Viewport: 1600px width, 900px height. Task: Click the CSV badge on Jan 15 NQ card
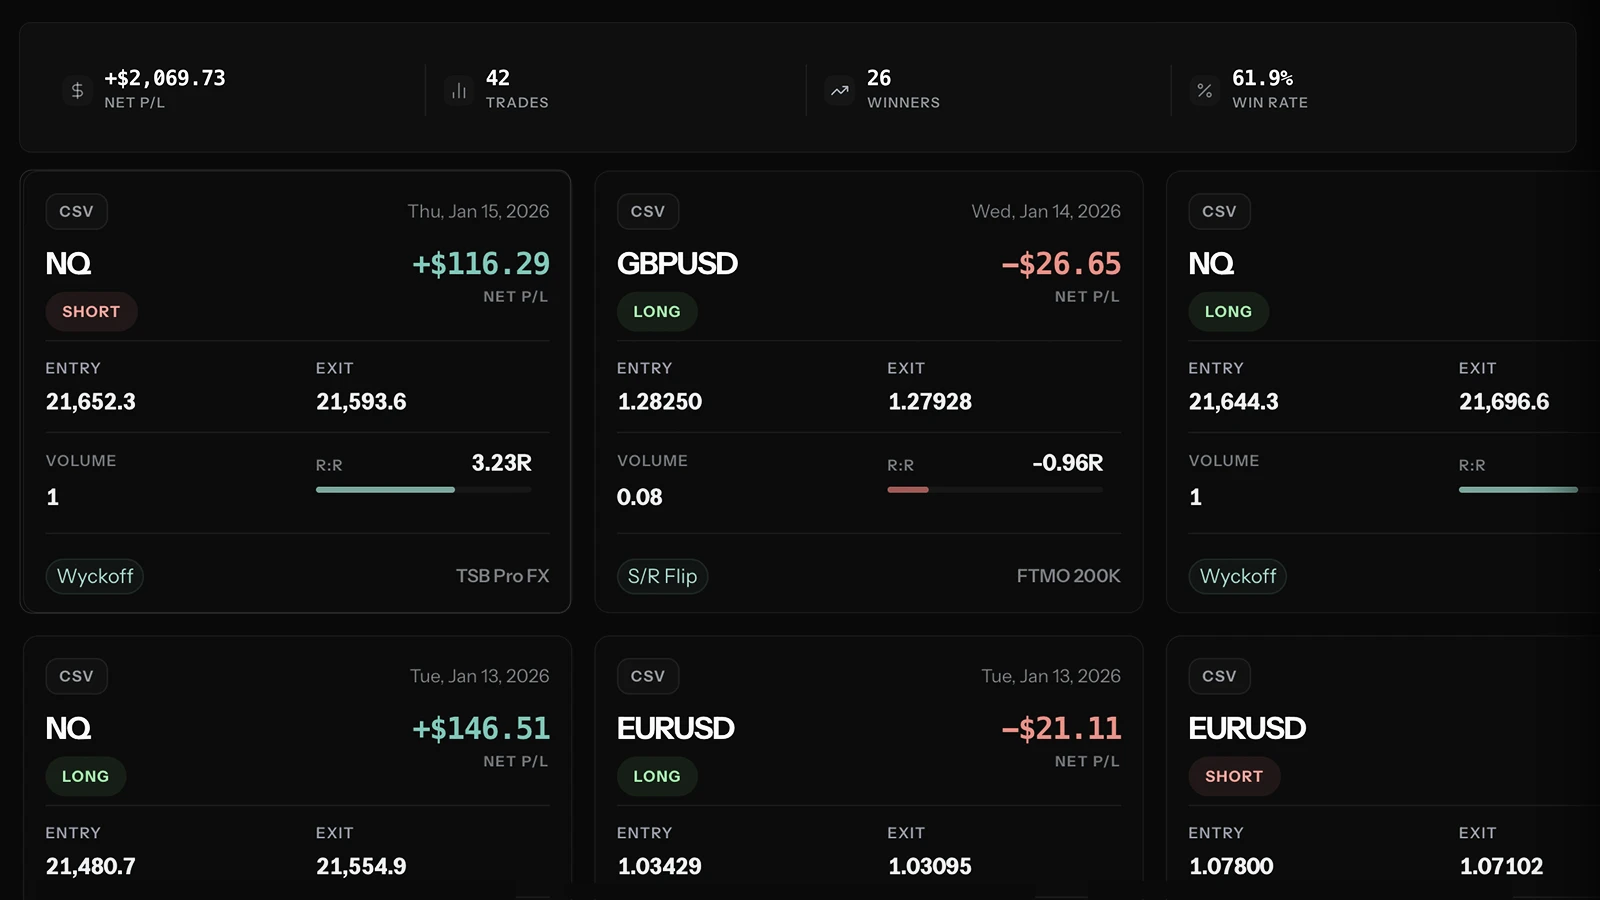pyautogui.click(x=77, y=211)
